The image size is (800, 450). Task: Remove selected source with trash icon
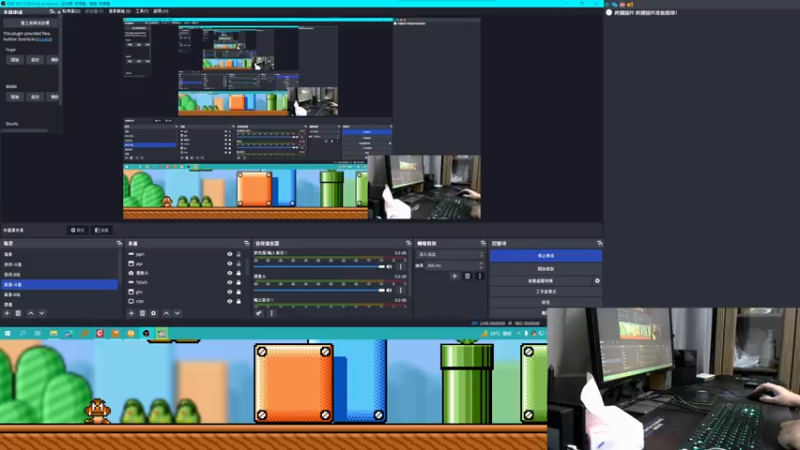pos(142,313)
